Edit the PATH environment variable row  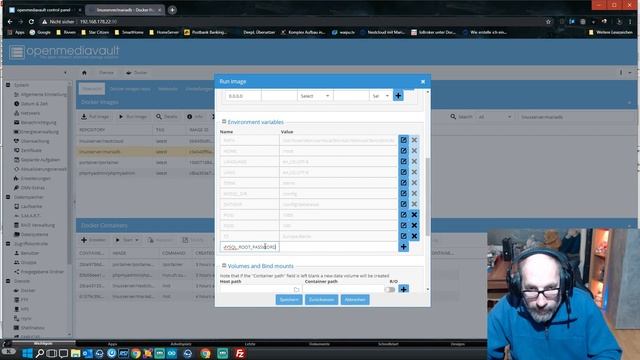403,140
